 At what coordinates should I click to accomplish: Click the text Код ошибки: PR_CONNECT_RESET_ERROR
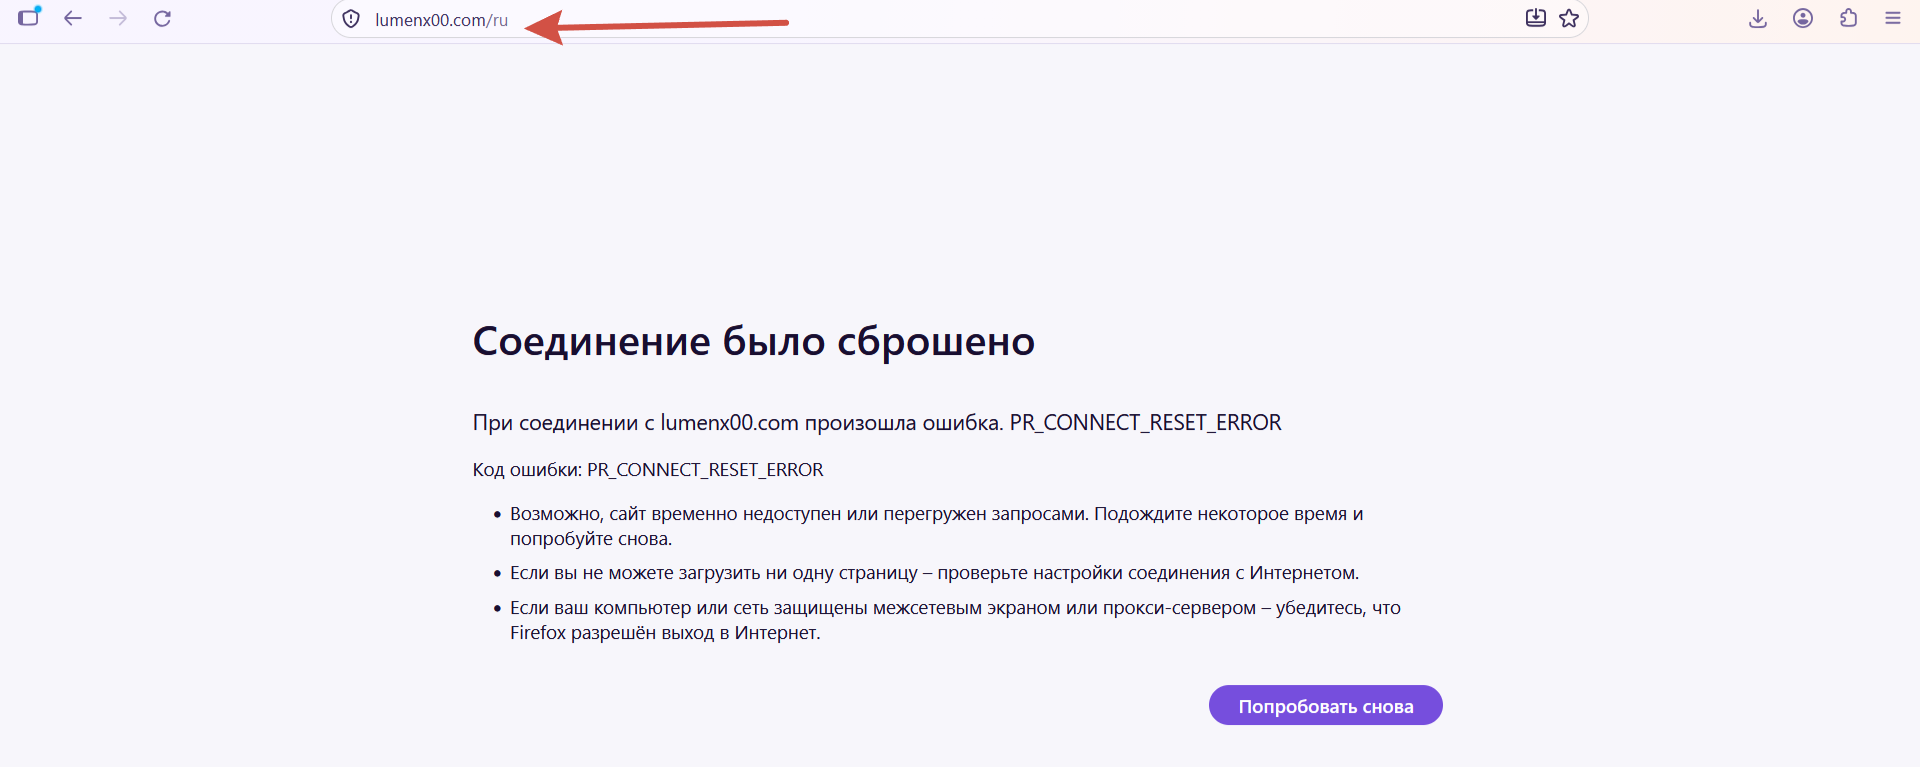pyautogui.click(x=648, y=470)
